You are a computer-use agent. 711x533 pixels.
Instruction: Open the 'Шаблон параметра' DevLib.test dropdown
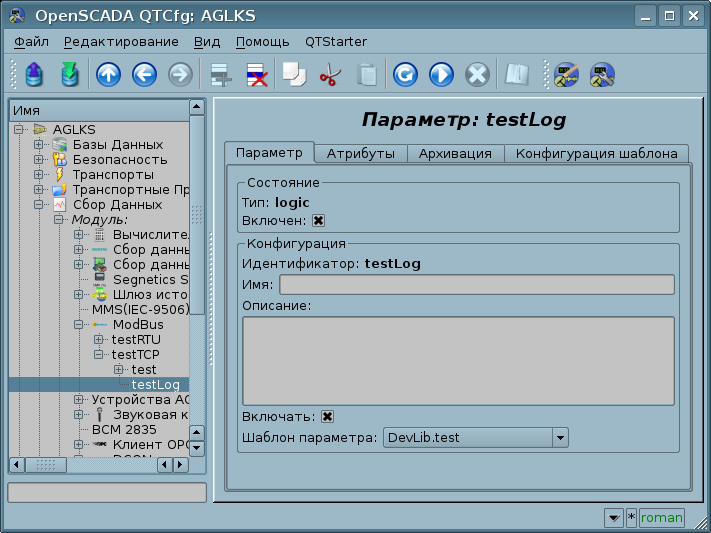[x=560, y=437]
